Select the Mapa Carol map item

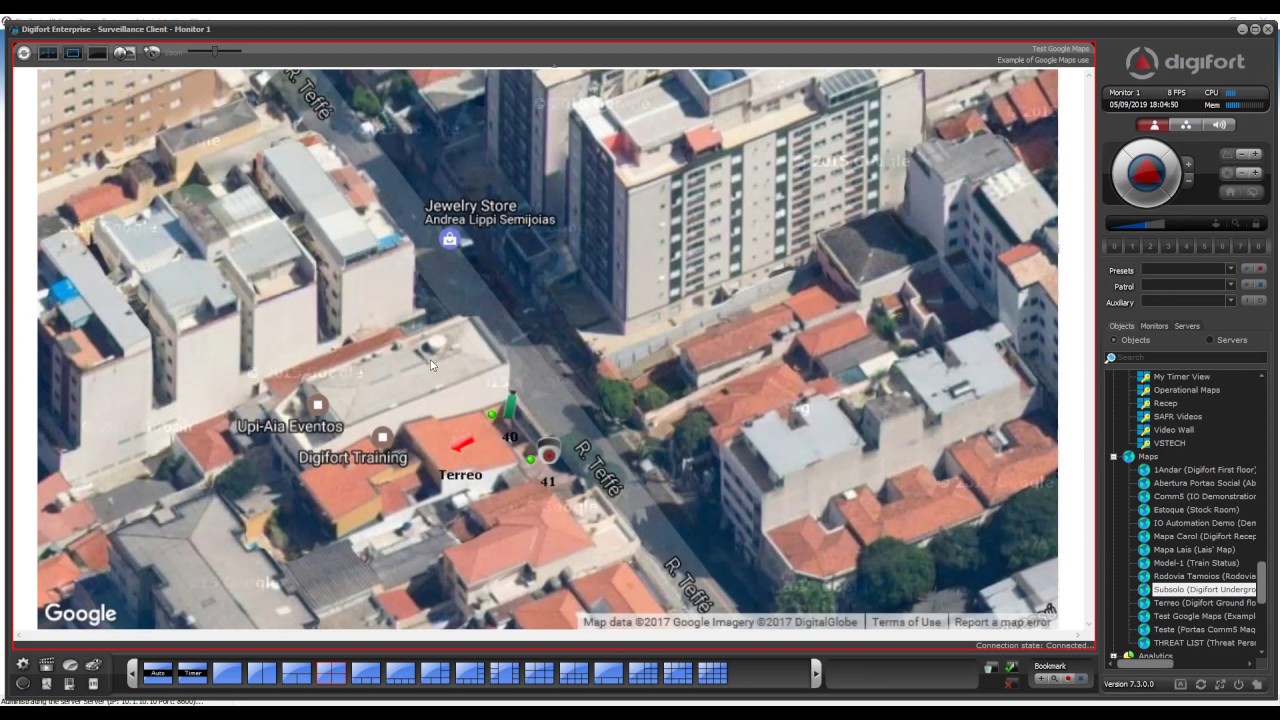(x=1204, y=536)
